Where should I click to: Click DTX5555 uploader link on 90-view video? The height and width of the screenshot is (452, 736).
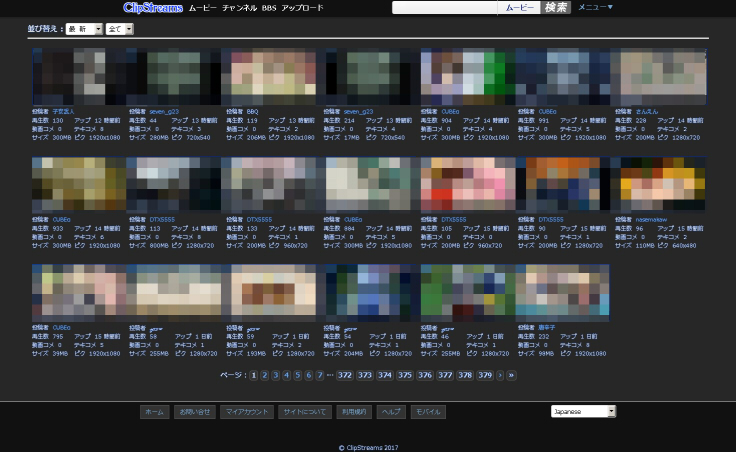[x=551, y=220]
